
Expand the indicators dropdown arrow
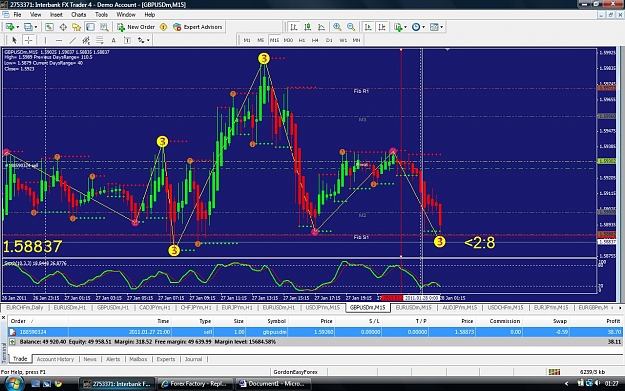point(405,28)
